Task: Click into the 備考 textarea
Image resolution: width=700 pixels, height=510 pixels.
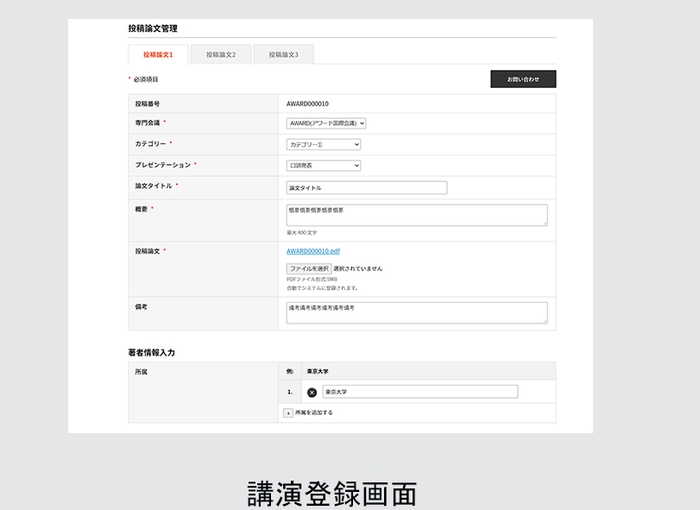Action: pyautogui.click(x=415, y=312)
